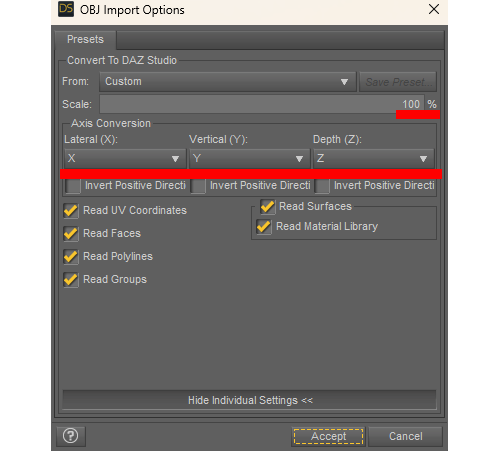Uncheck Read Polylines option

pyautogui.click(x=71, y=257)
